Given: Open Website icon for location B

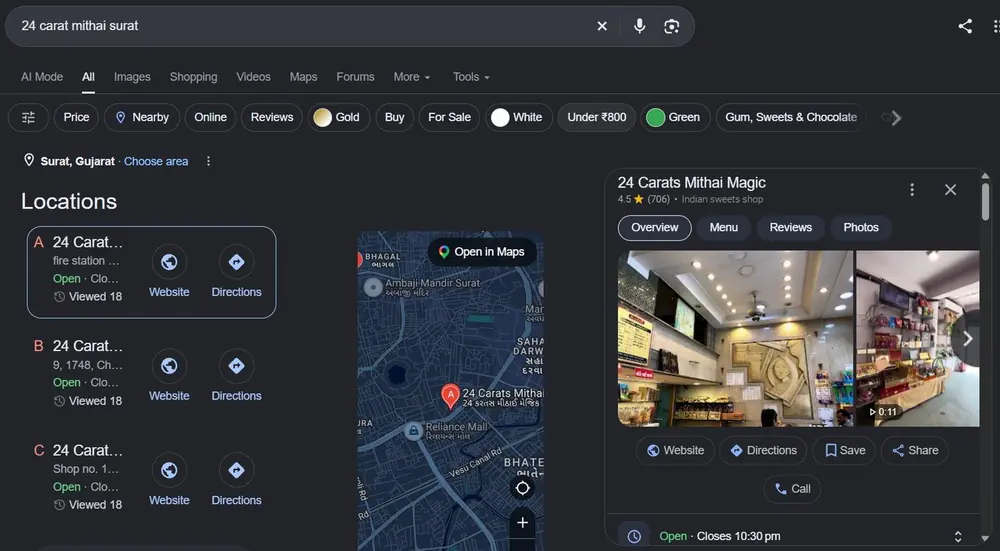Looking at the screenshot, I should coord(169,366).
